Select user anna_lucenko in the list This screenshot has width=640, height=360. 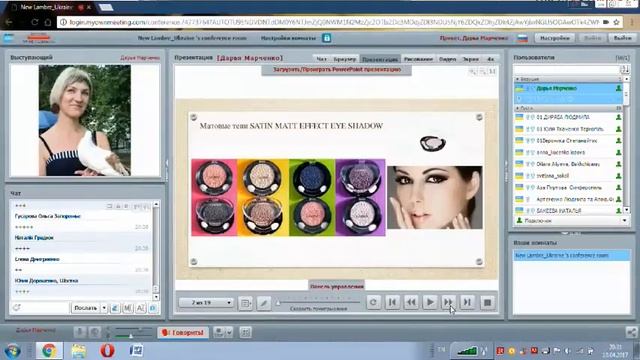tap(568, 152)
